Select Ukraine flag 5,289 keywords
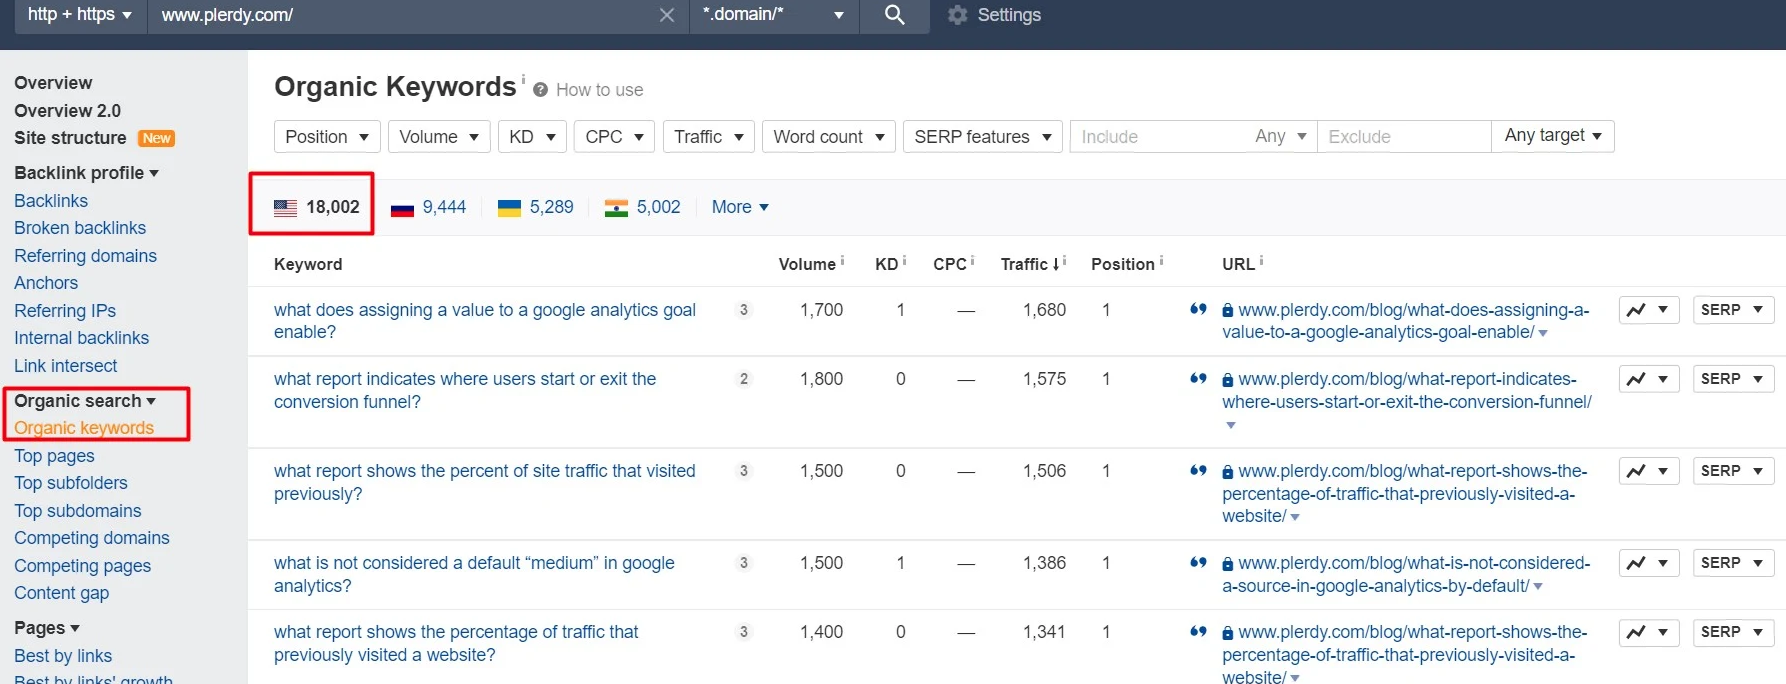 point(535,207)
